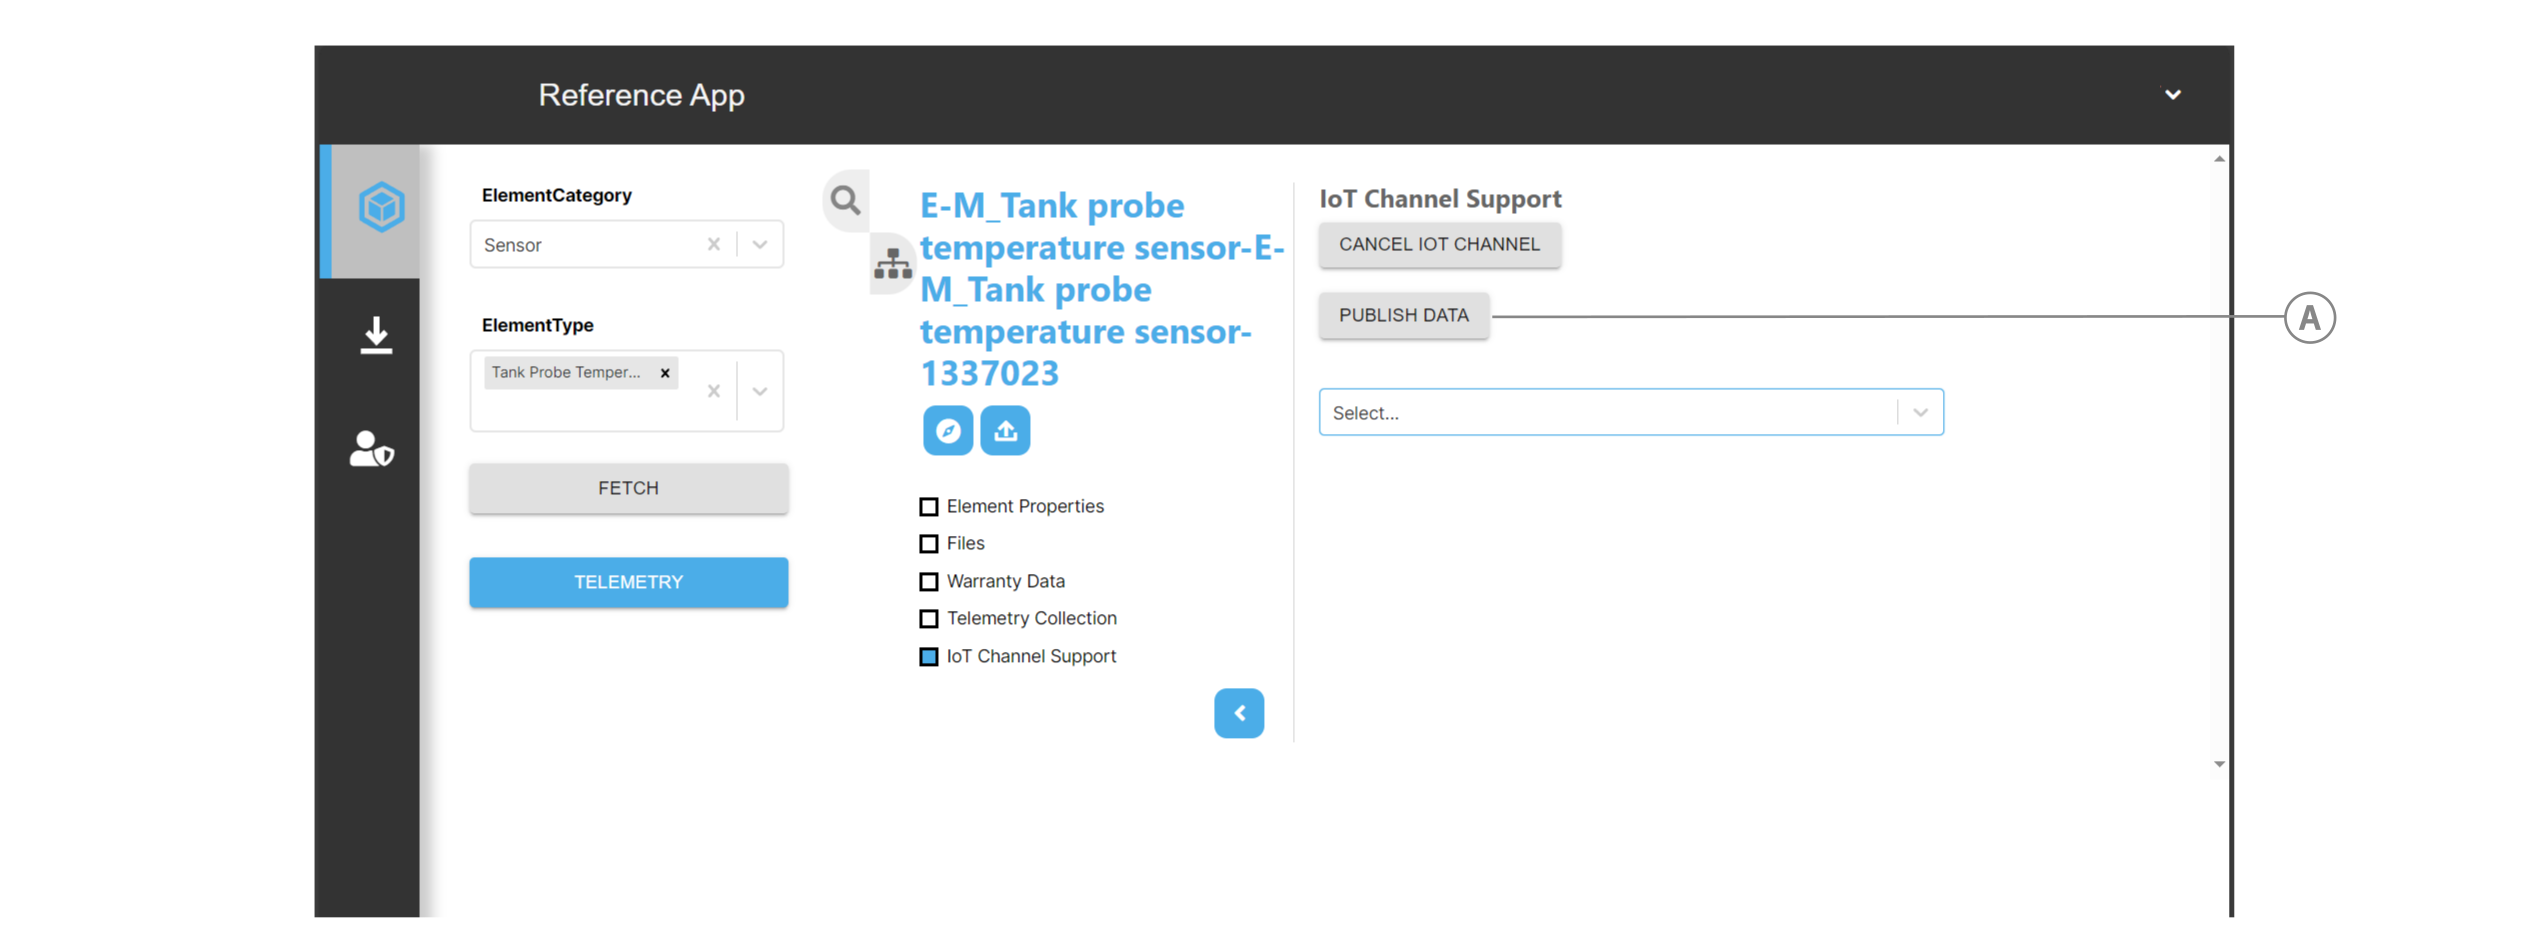Click the hierarchy tree icon

coord(892,264)
